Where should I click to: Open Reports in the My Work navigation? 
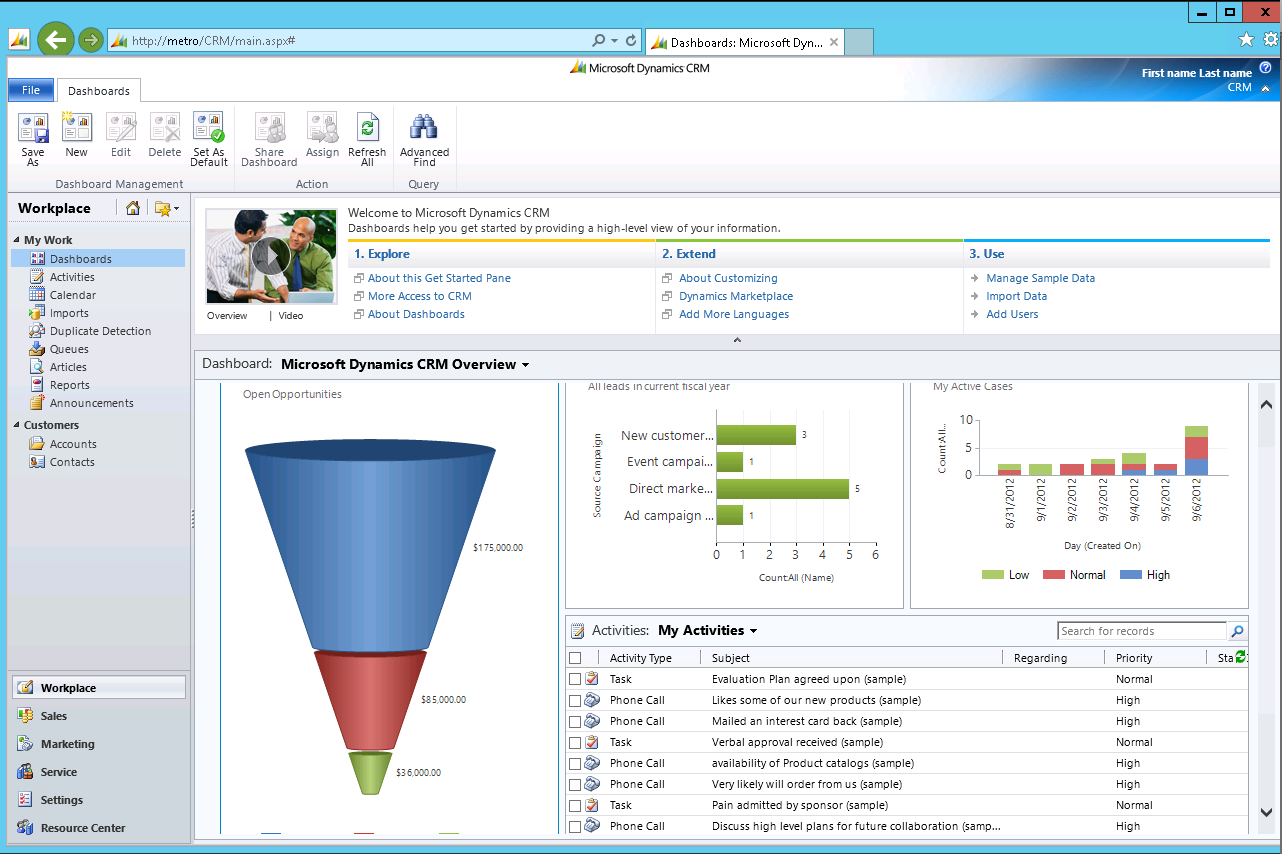pyautogui.click(x=69, y=385)
